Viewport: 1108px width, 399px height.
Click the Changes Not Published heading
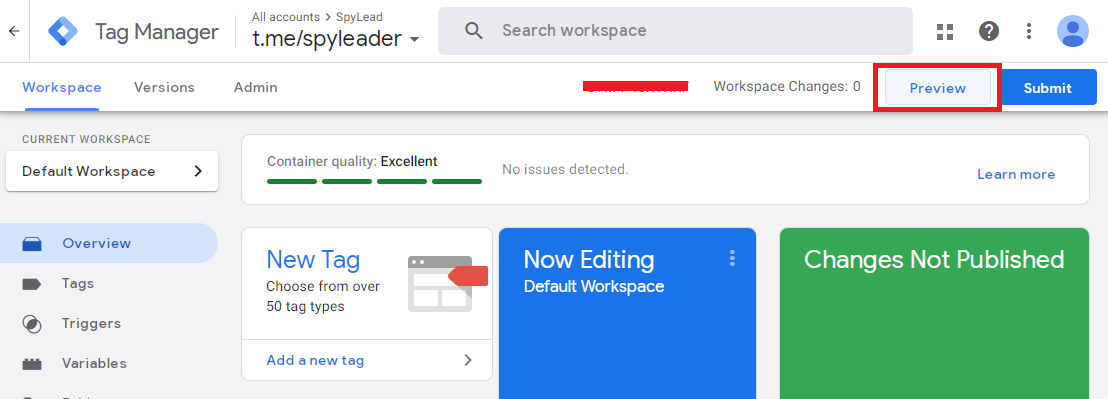tap(933, 260)
